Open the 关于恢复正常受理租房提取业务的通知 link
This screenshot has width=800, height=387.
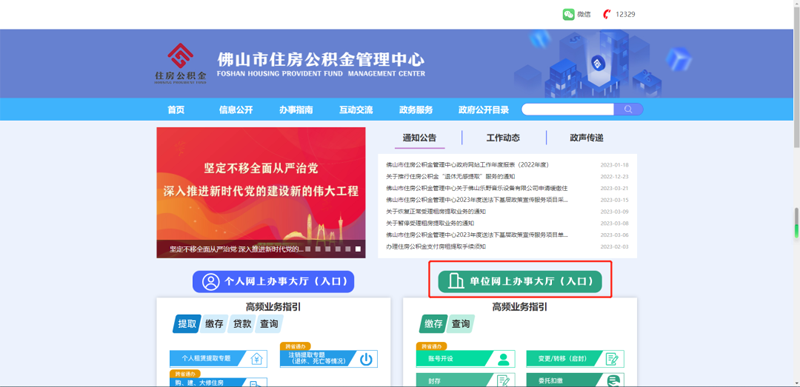click(436, 211)
